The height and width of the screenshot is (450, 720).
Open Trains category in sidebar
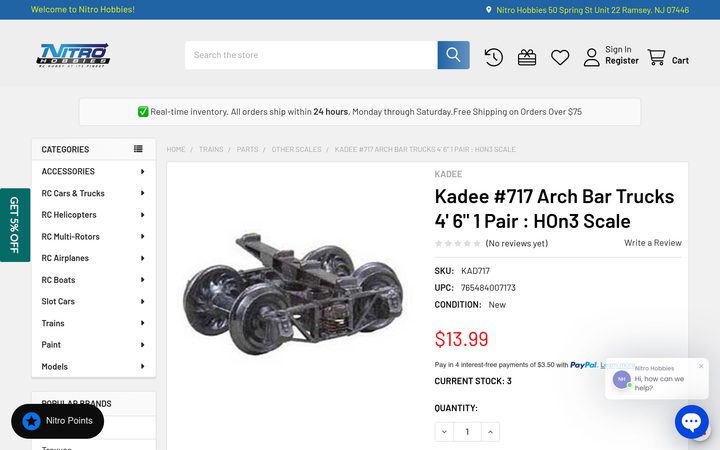click(x=53, y=323)
